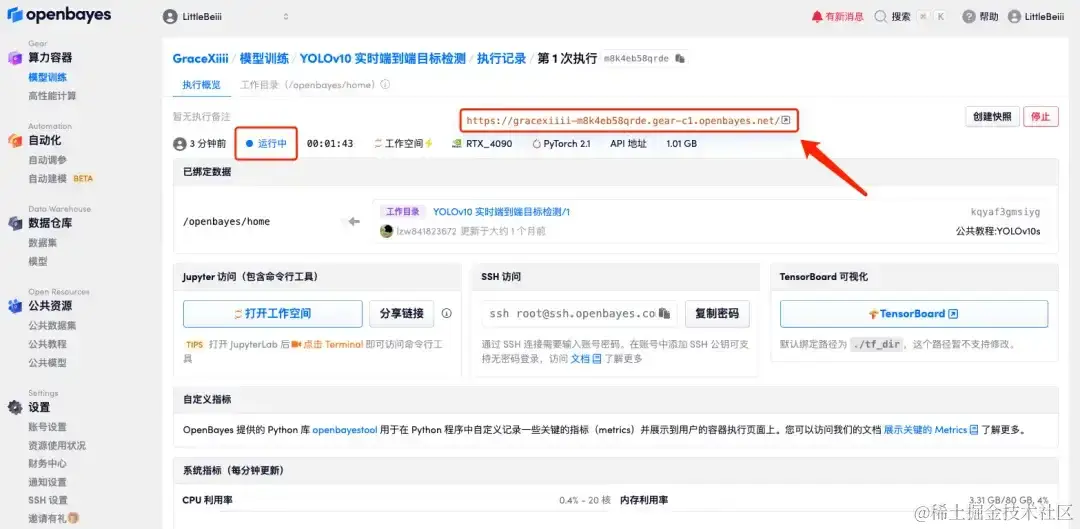Viewport: 1080px width, 529px height.
Task: Click the 工作空间 status link
Action: (403, 144)
